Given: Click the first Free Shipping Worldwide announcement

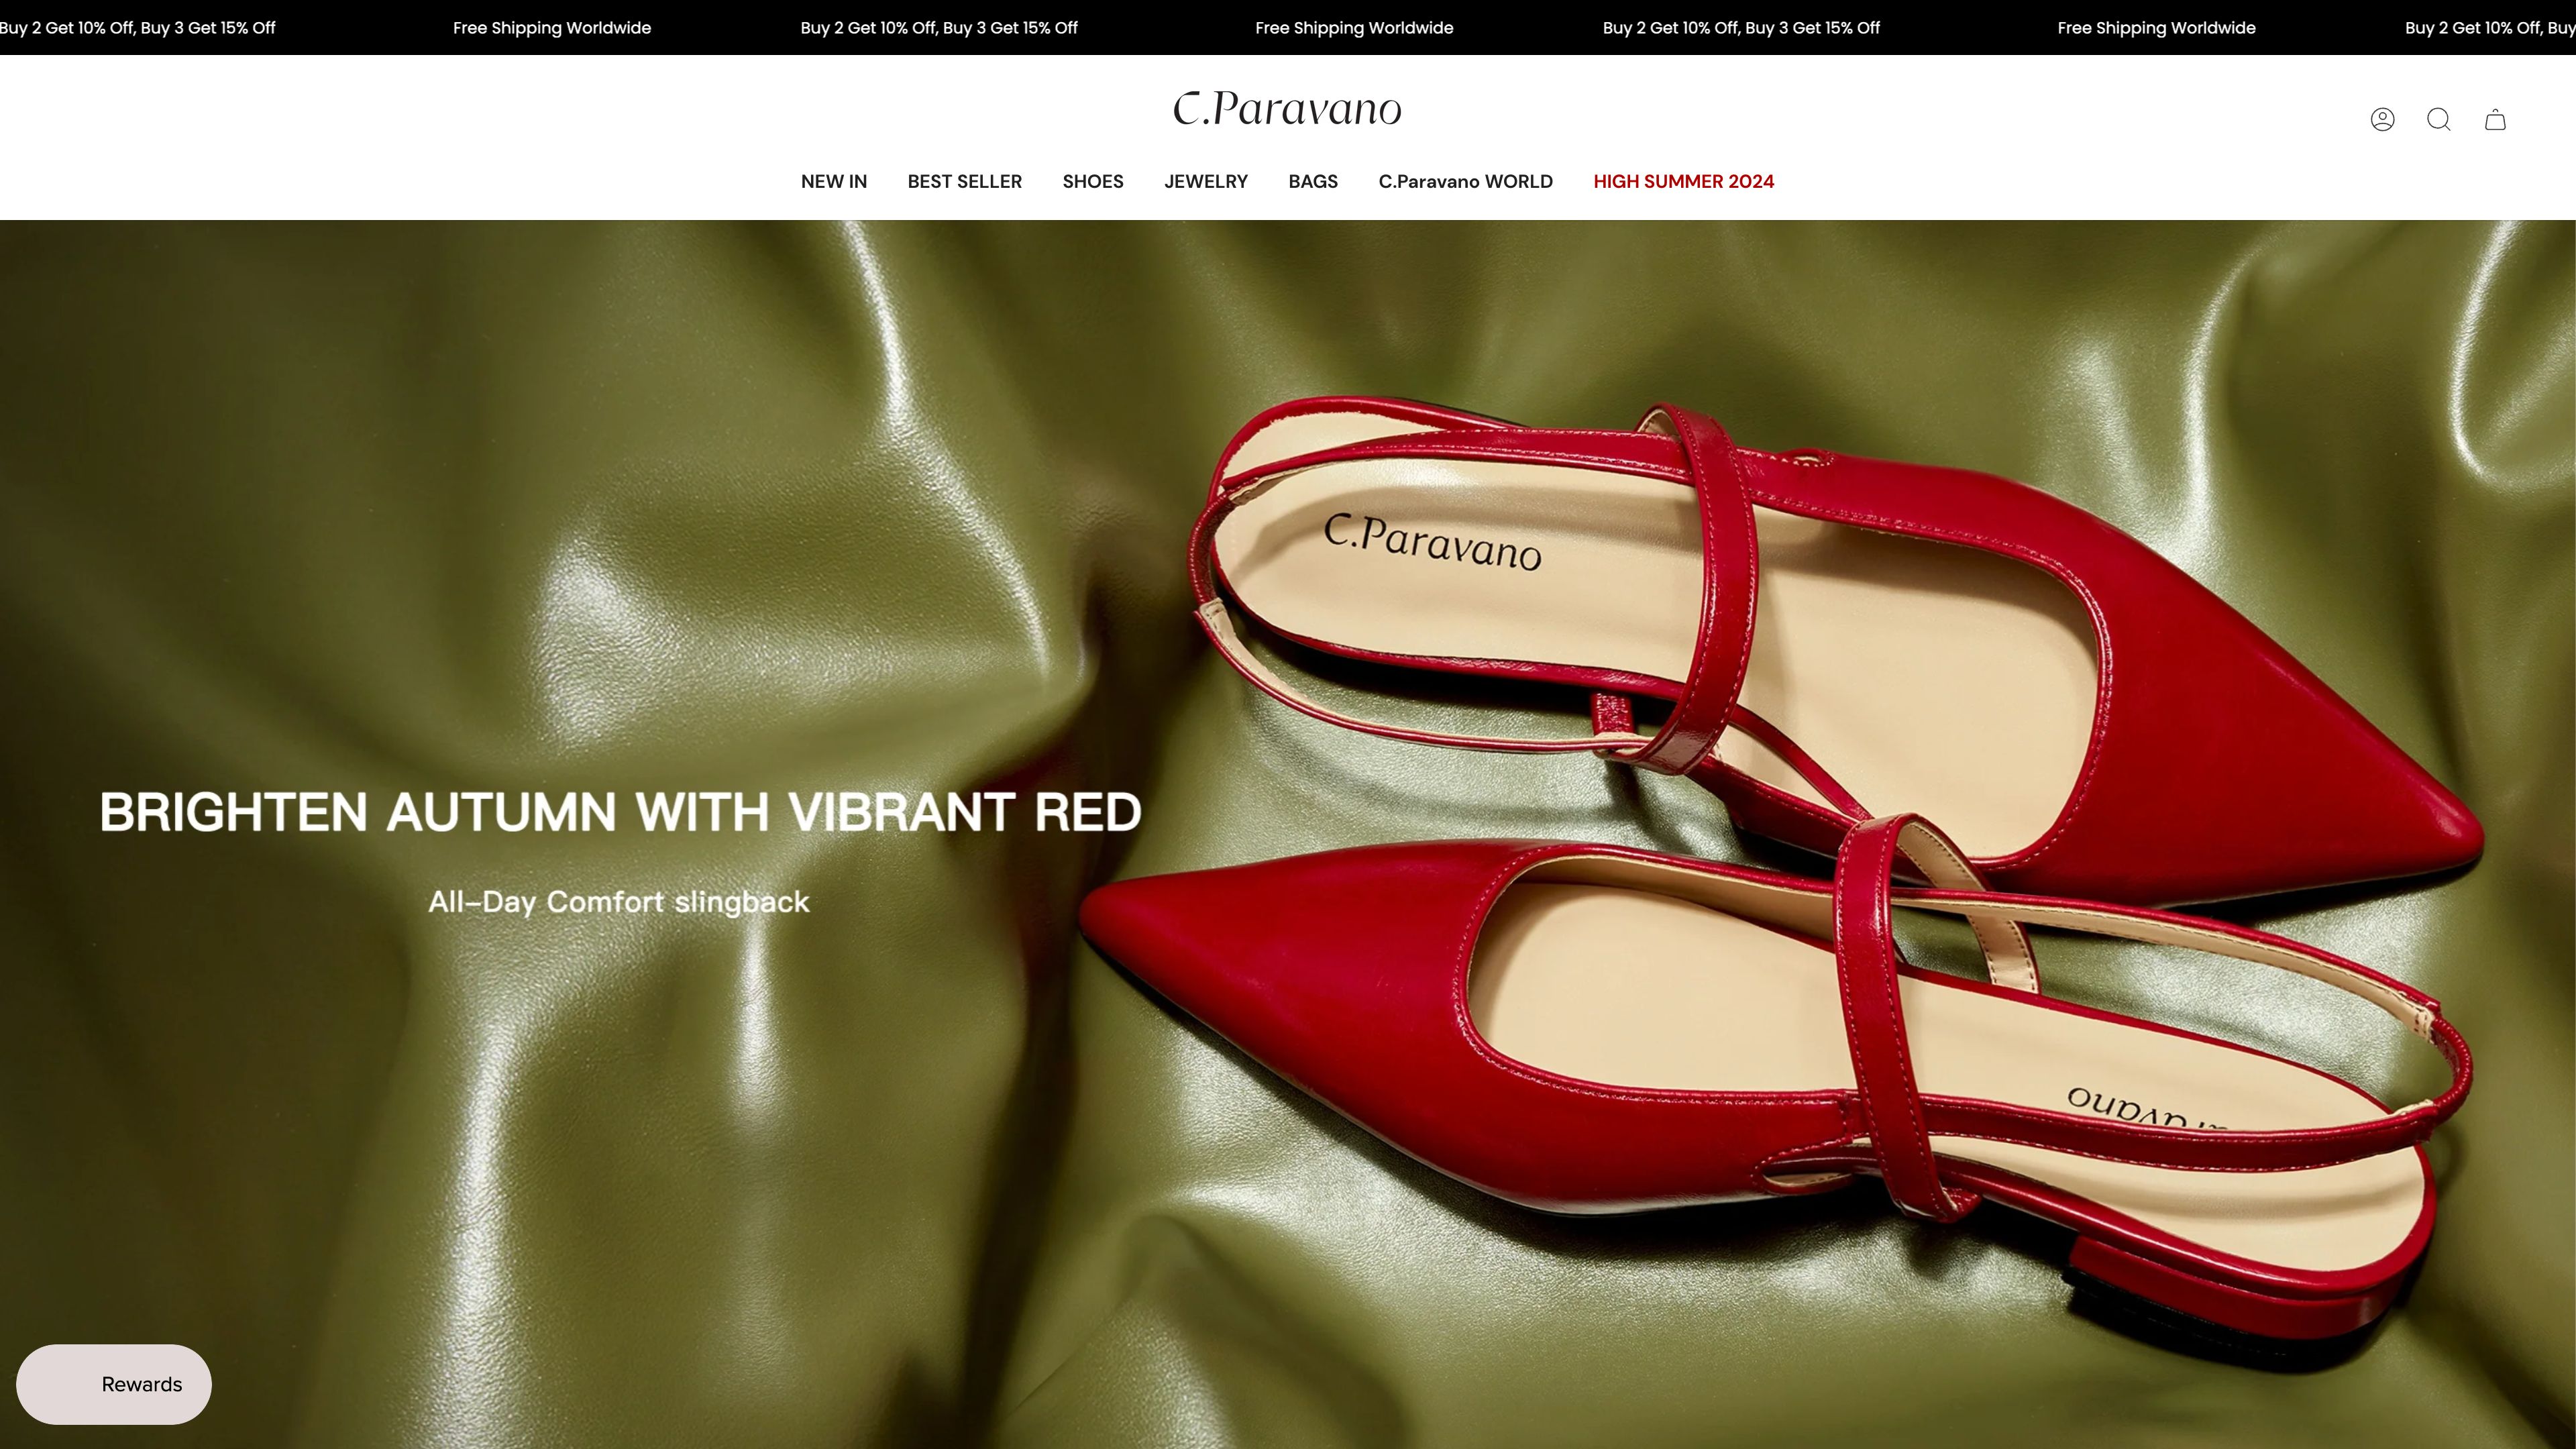Looking at the screenshot, I should point(552,28).
